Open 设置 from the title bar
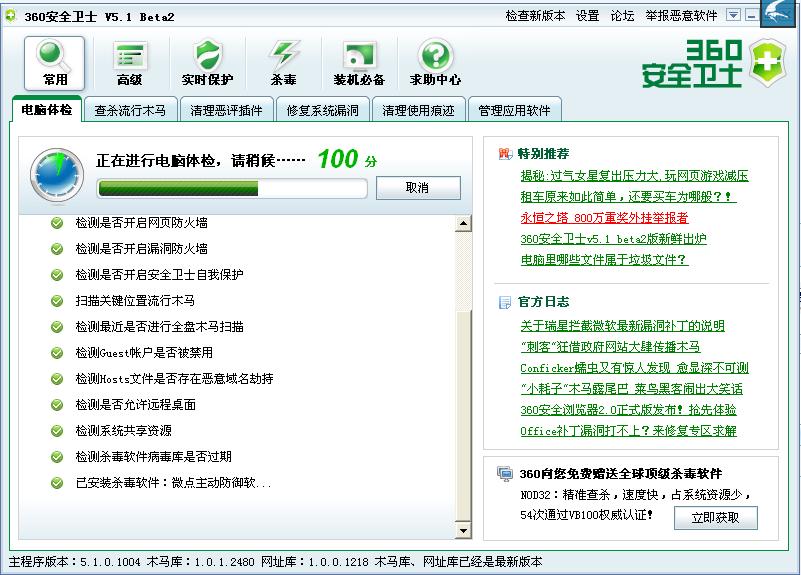Image resolution: width=801 pixels, height=575 pixels. click(587, 16)
